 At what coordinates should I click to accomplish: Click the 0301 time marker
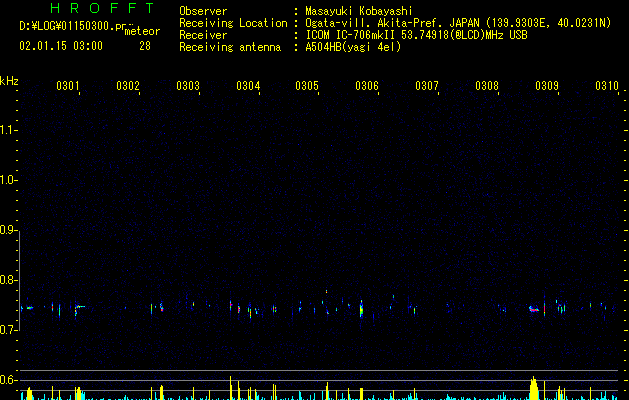coord(68,86)
